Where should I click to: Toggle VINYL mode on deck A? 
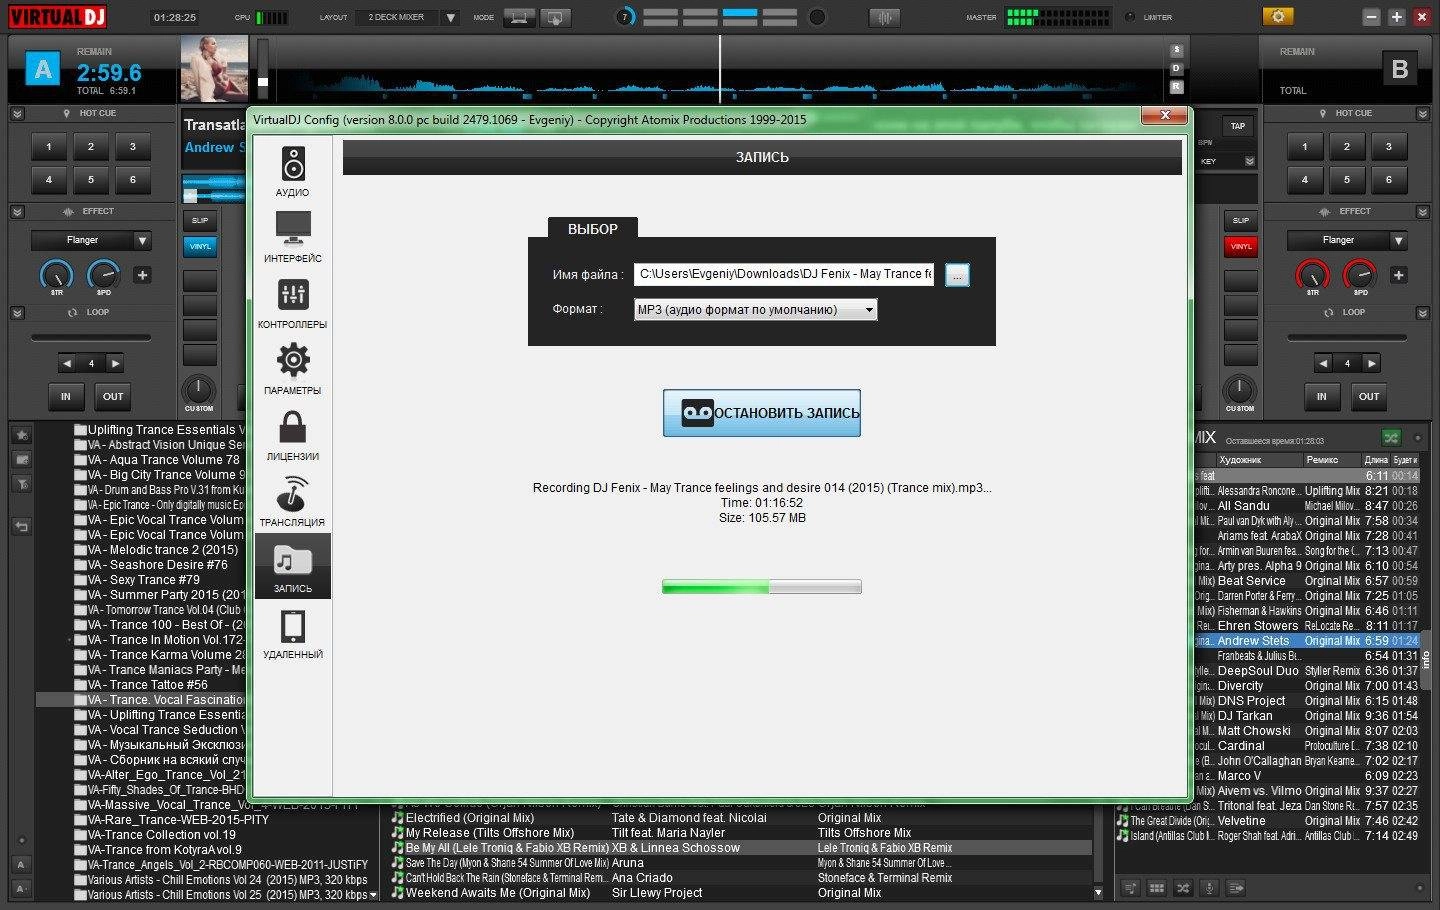click(x=200, y=246)
